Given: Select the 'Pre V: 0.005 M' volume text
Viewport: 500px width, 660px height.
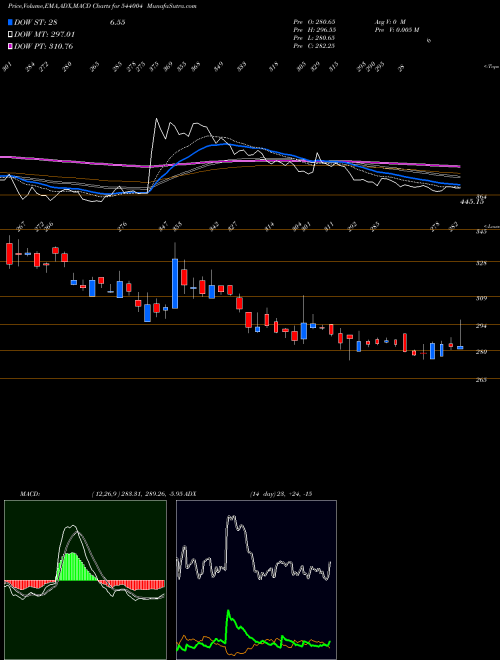Looking at the screenshot, I should pos(397,30).
